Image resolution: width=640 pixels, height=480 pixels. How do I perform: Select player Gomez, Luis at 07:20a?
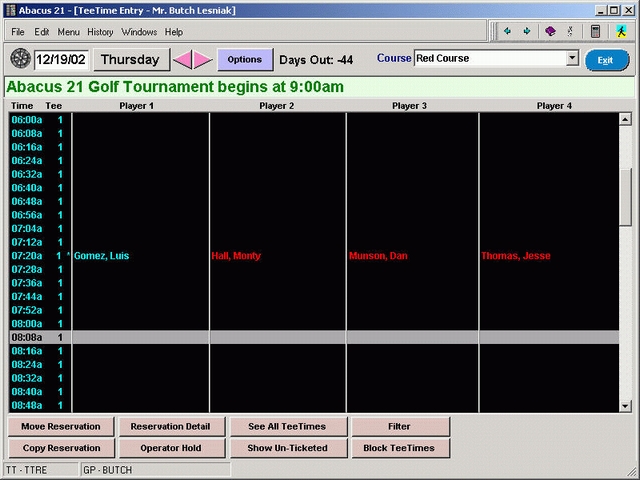coord(101,256)
